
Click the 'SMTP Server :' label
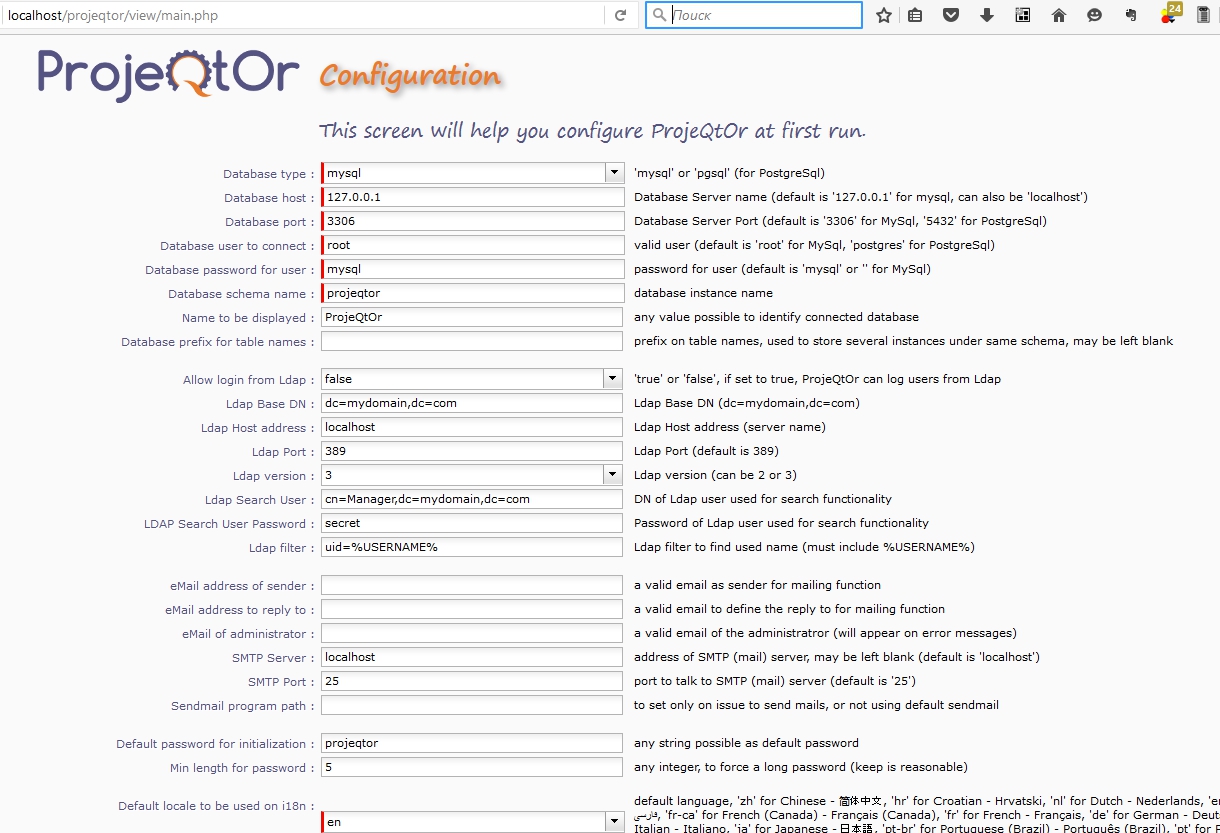(x=274, y=658)
